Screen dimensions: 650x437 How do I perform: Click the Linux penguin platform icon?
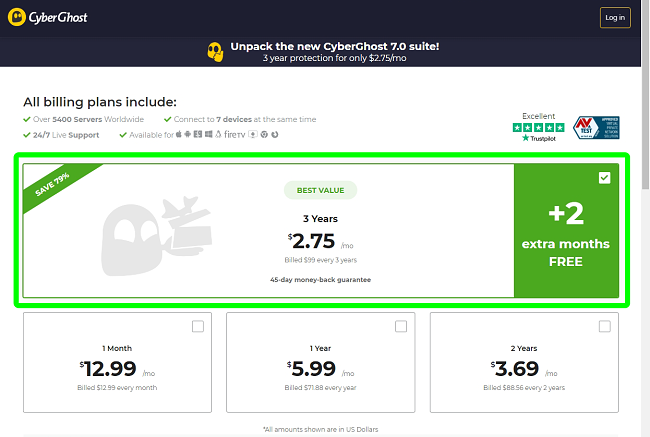(218, 134)
